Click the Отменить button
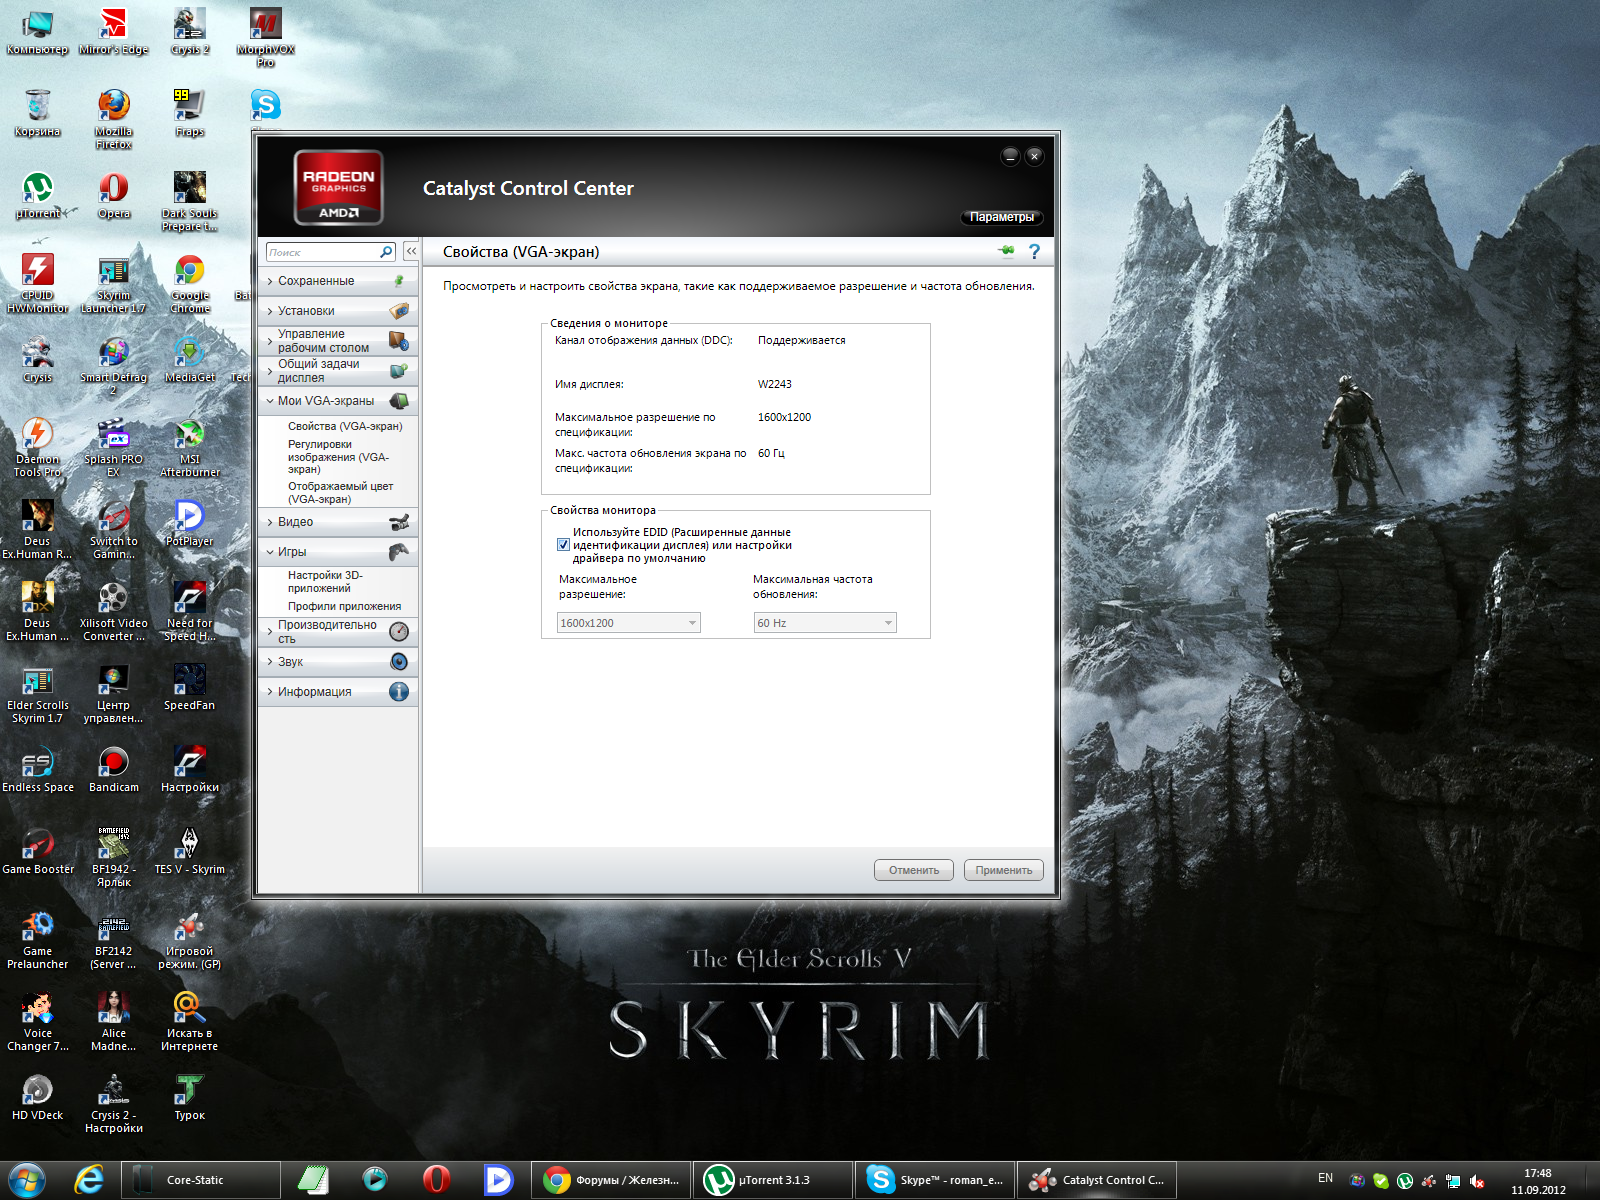Image resolution: width=1600 pixels, height=1200 pixels. click(x=914, y=870)
